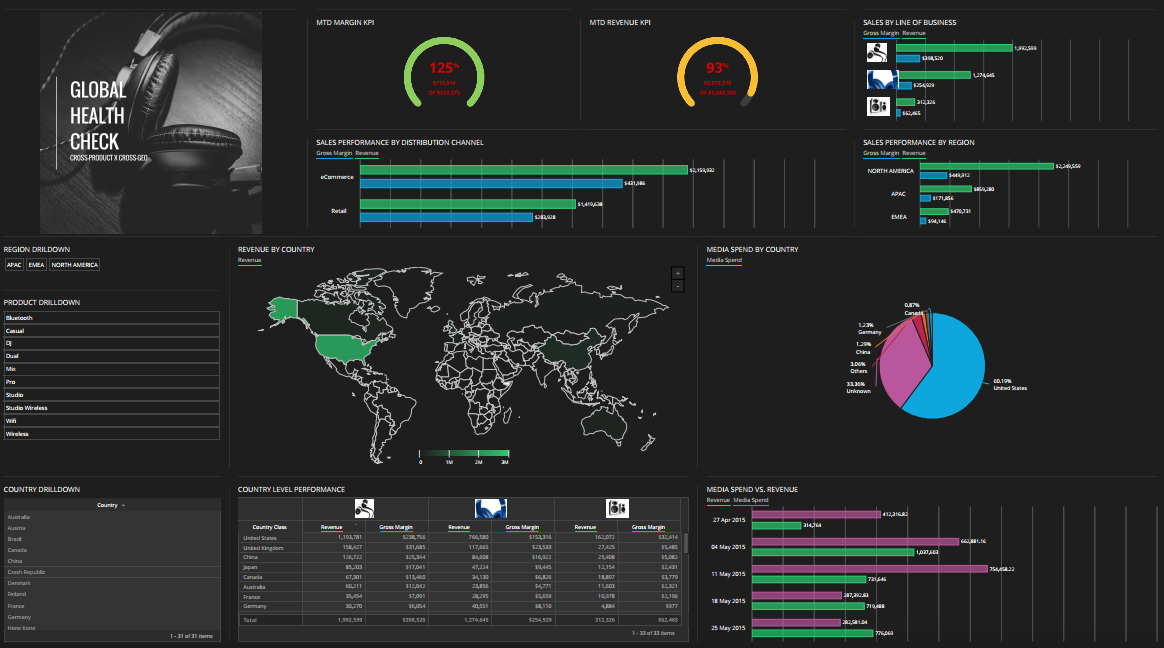Viewport: 1164px width, 648px height.
Task: Click blue headphones icon in Country Level Performance header
Action: (490, 508)
